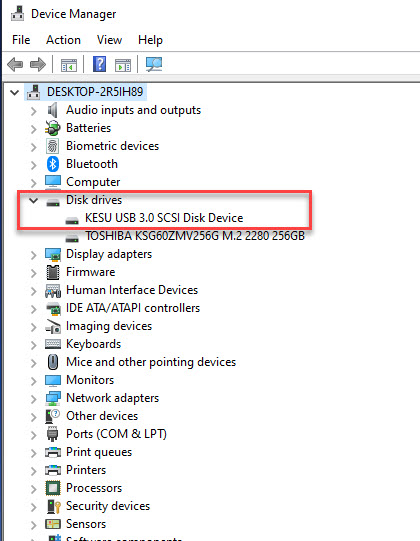Select the Ports (COM & LPT) label

(116, 434)
